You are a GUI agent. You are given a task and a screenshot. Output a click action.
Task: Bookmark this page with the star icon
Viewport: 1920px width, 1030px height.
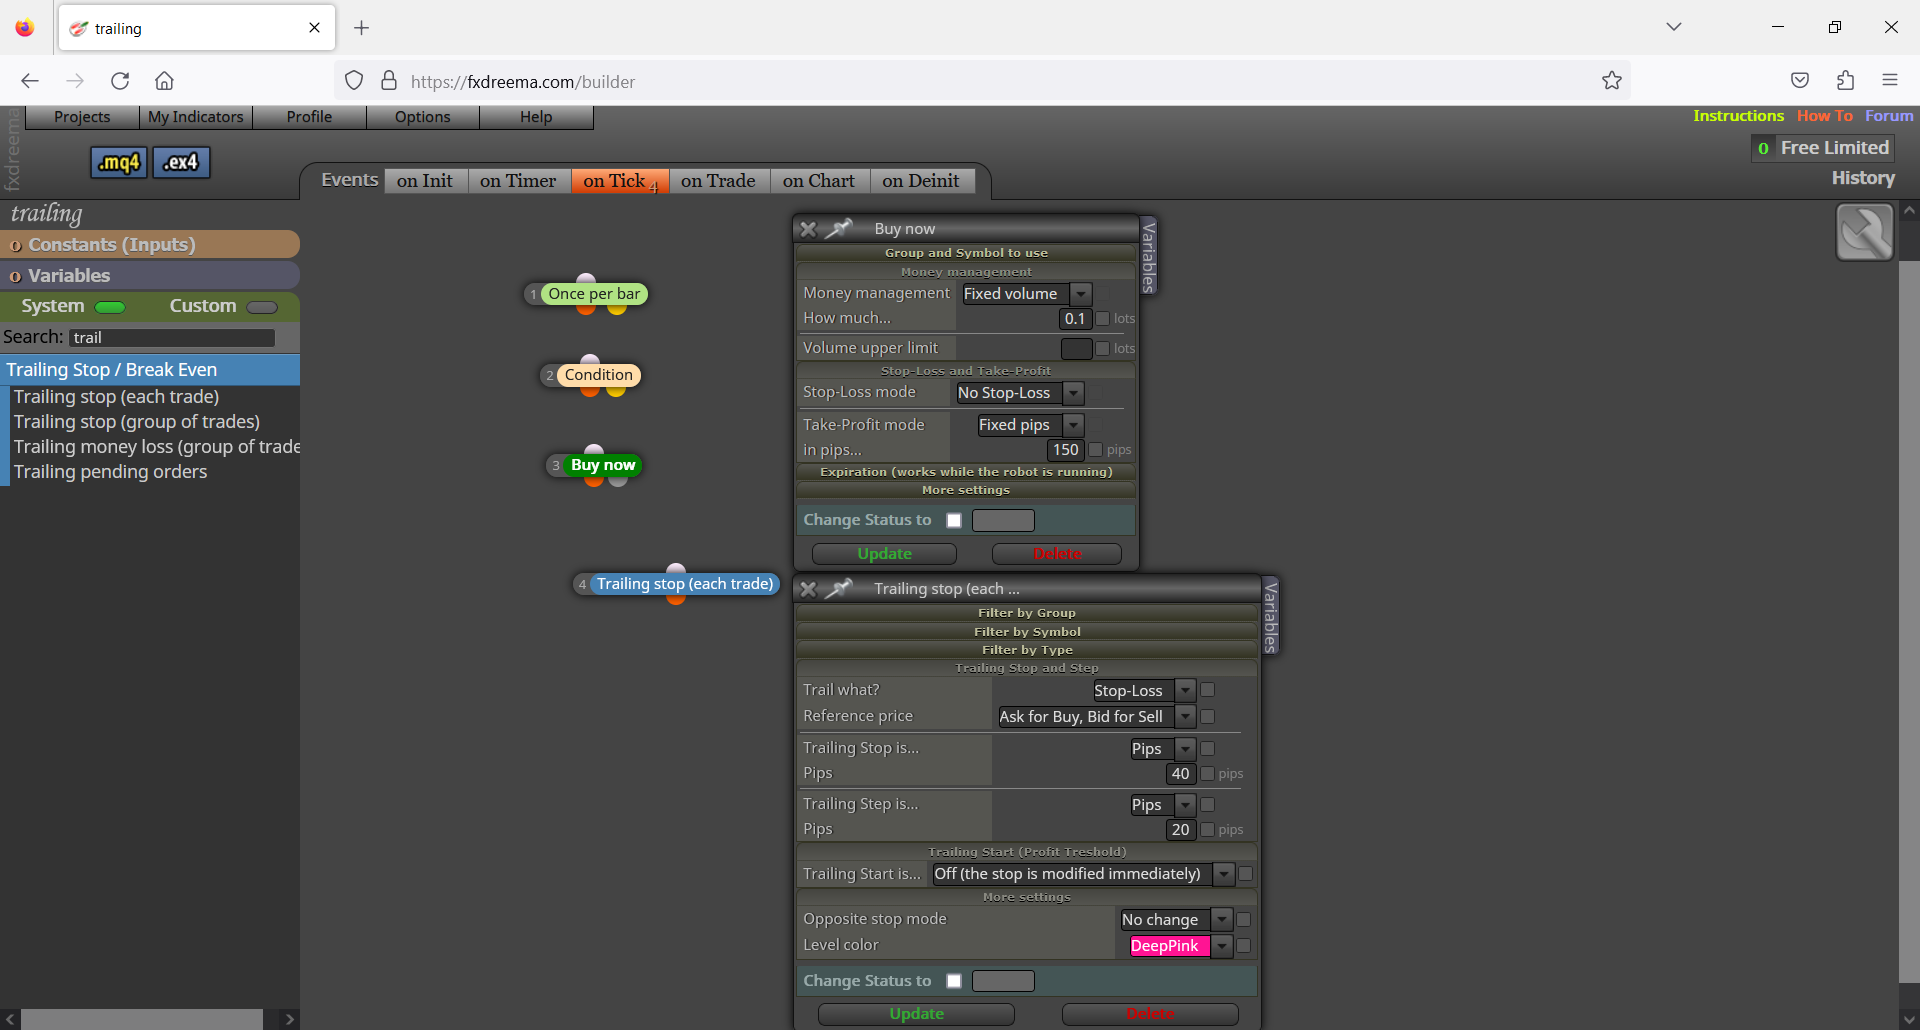(x=1611, y=81)
